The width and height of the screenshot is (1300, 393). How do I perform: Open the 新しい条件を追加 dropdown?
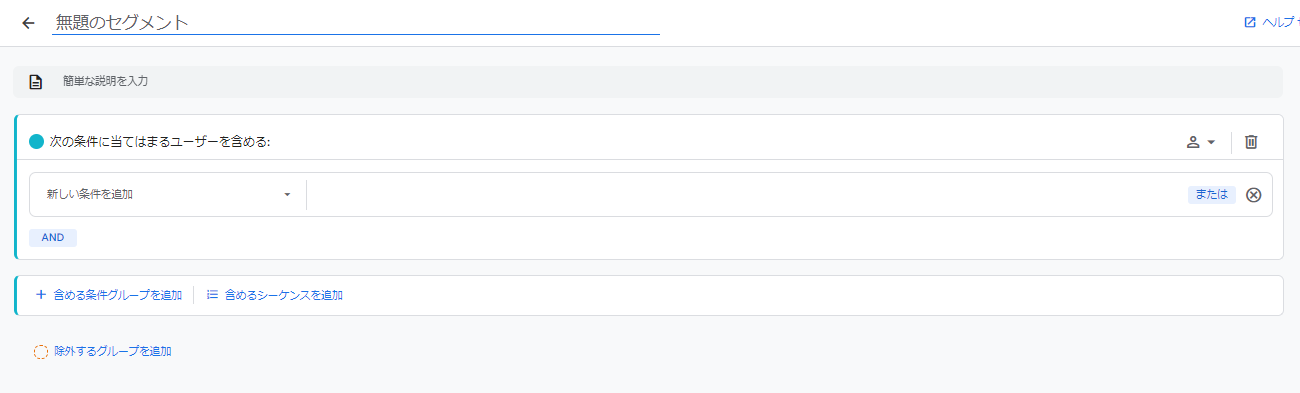tap(168, 194)
